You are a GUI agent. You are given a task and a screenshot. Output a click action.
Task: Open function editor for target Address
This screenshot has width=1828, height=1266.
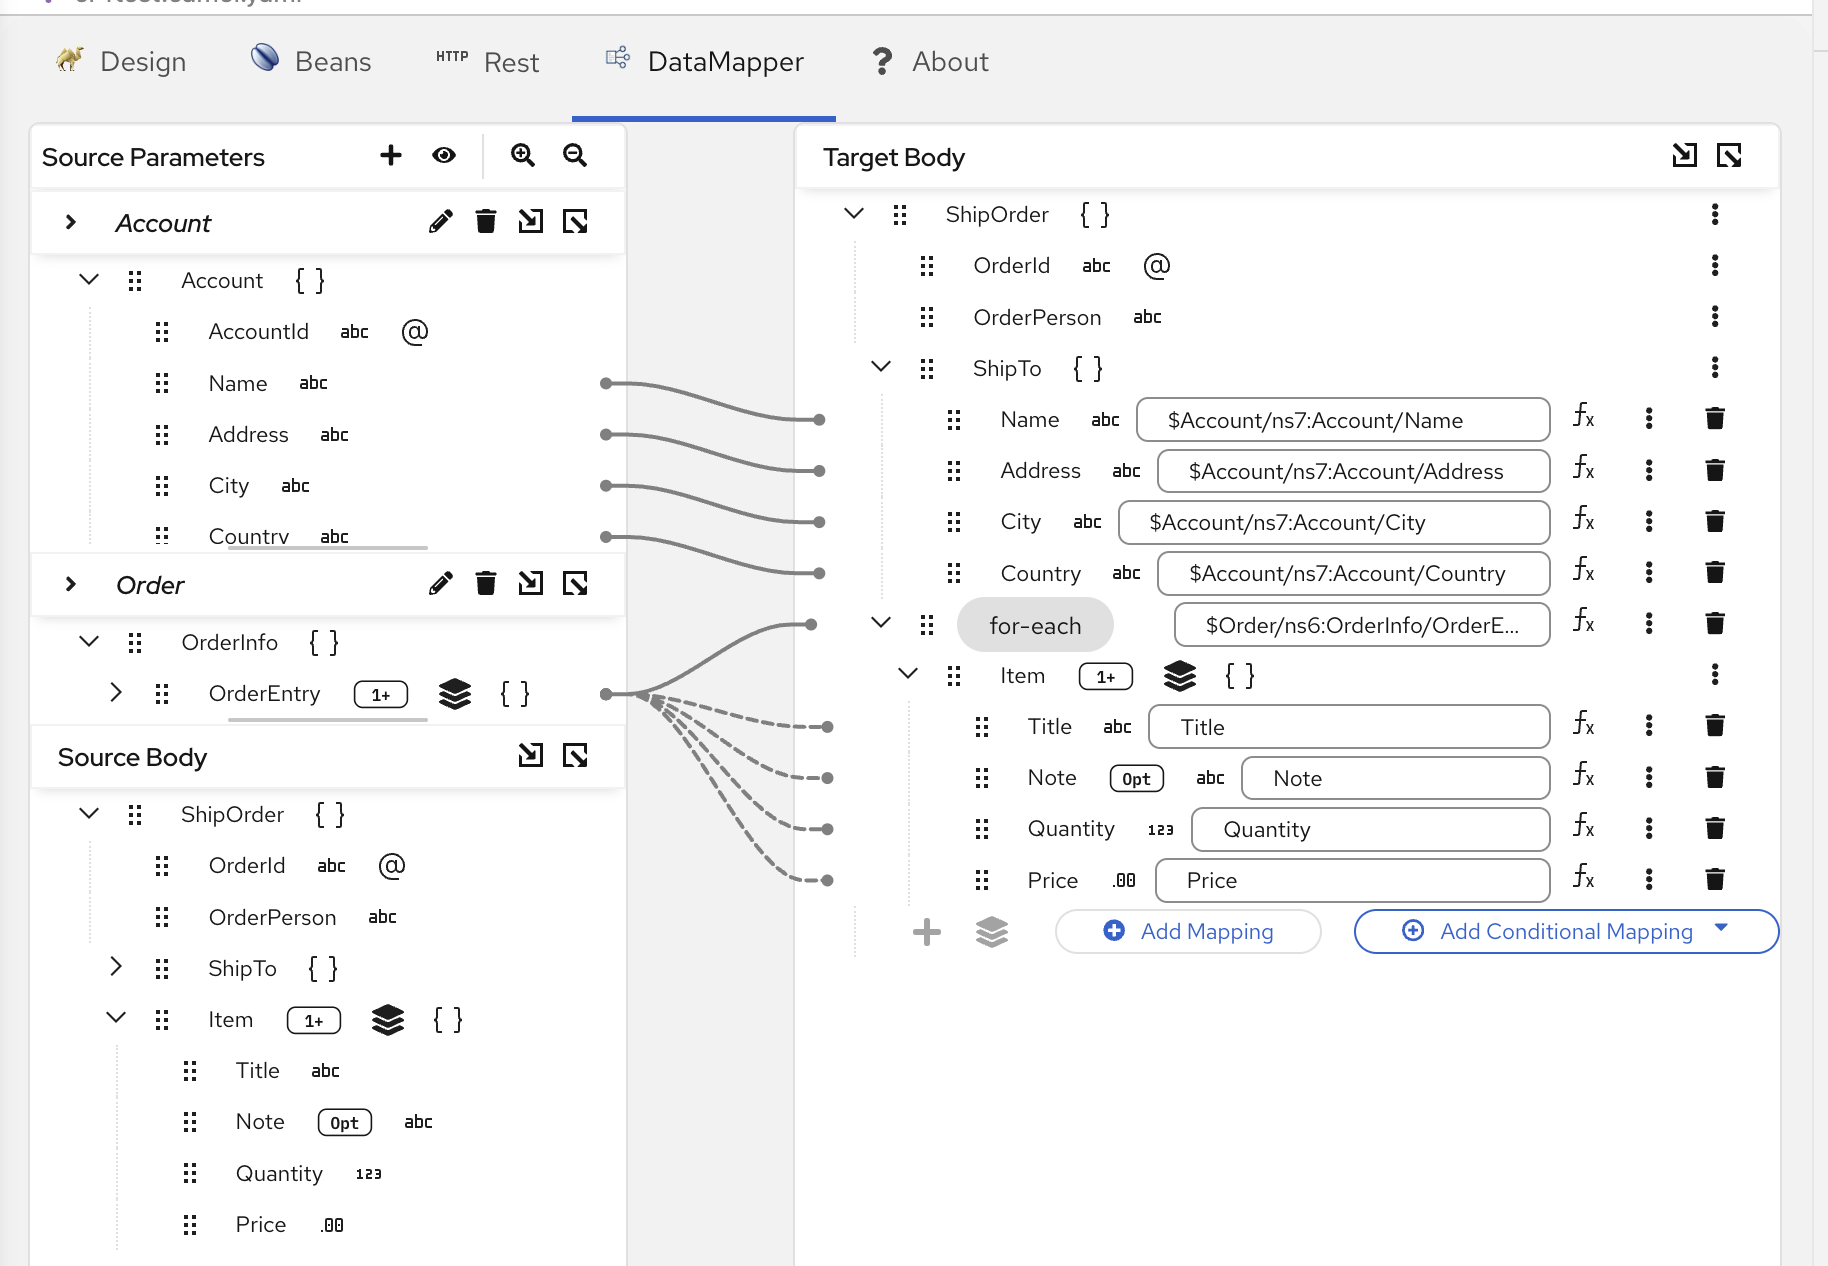click(x=1584, y=467)
